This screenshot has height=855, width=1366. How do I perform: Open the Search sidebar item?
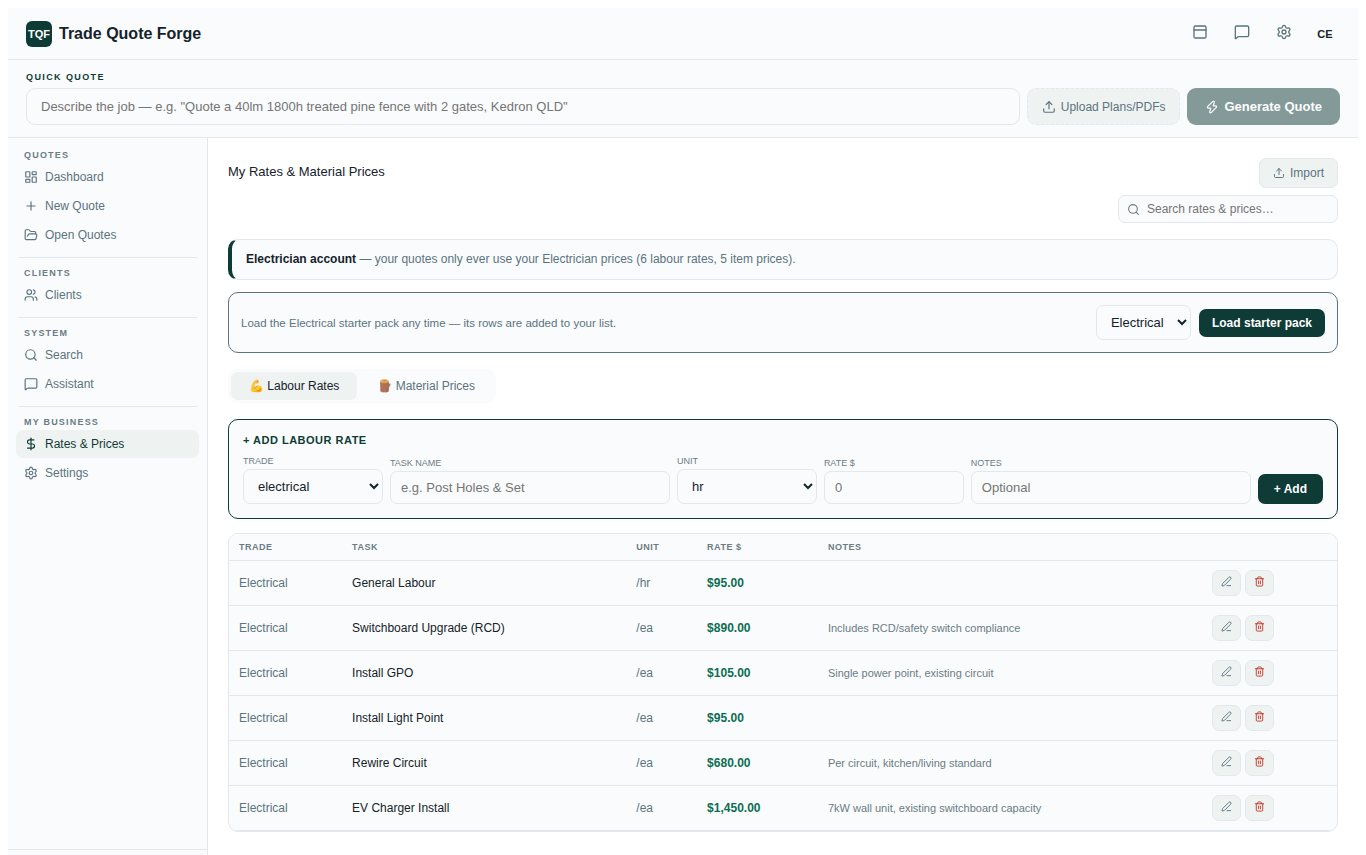pos(107,355)
